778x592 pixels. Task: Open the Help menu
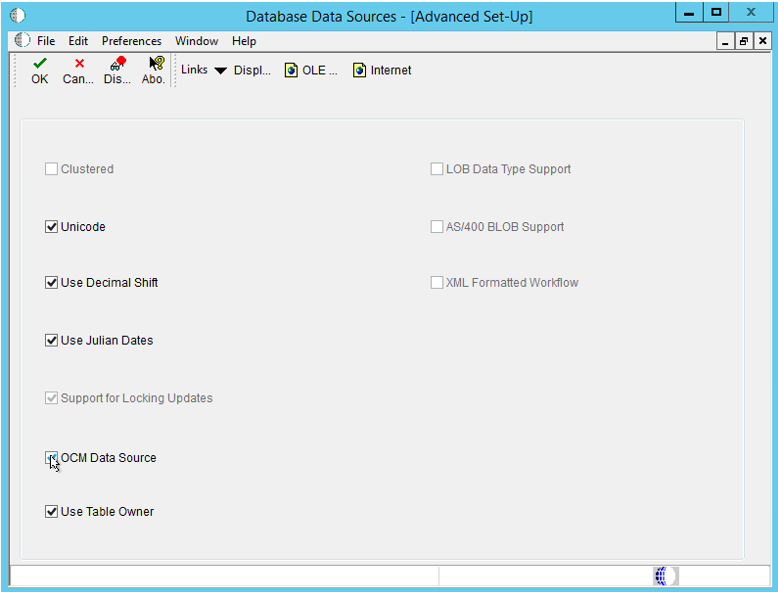coord(244,41)
